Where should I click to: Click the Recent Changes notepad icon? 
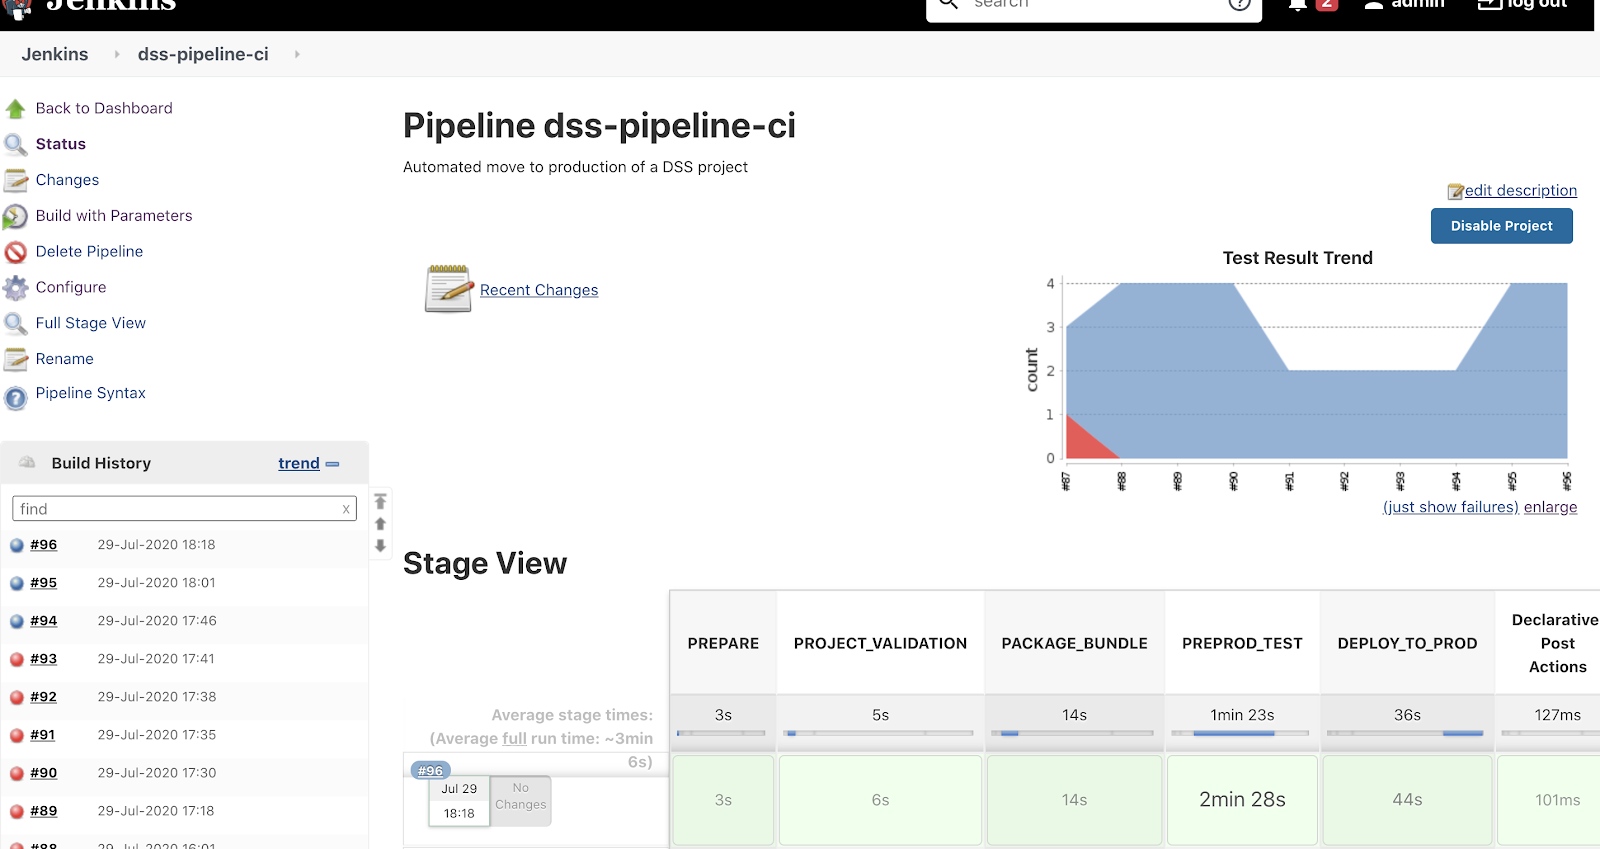[448, 289]
